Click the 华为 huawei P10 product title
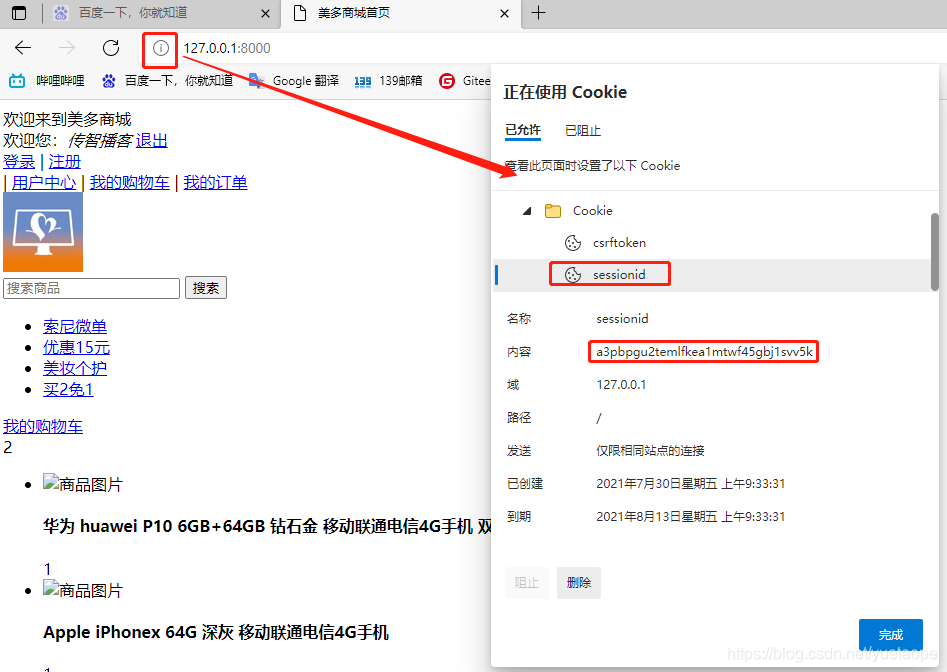The width and height of the screenshot is (947, 672). point(268,526)
